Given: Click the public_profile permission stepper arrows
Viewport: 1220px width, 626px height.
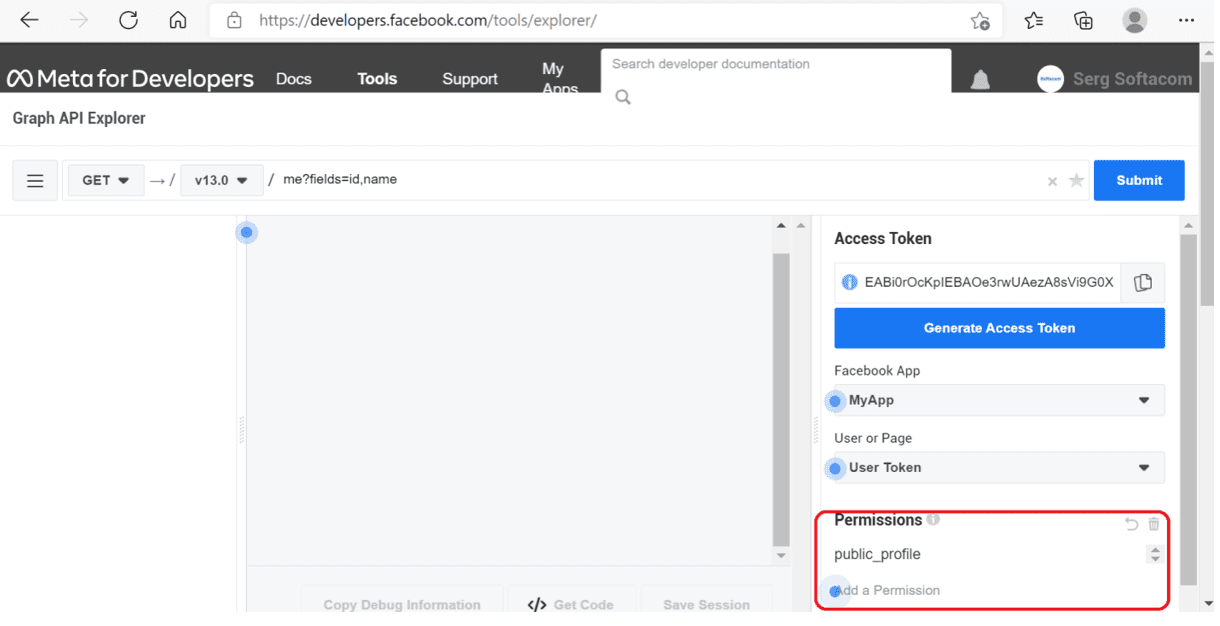Looking at the screenshot, I should [1155, 554].
